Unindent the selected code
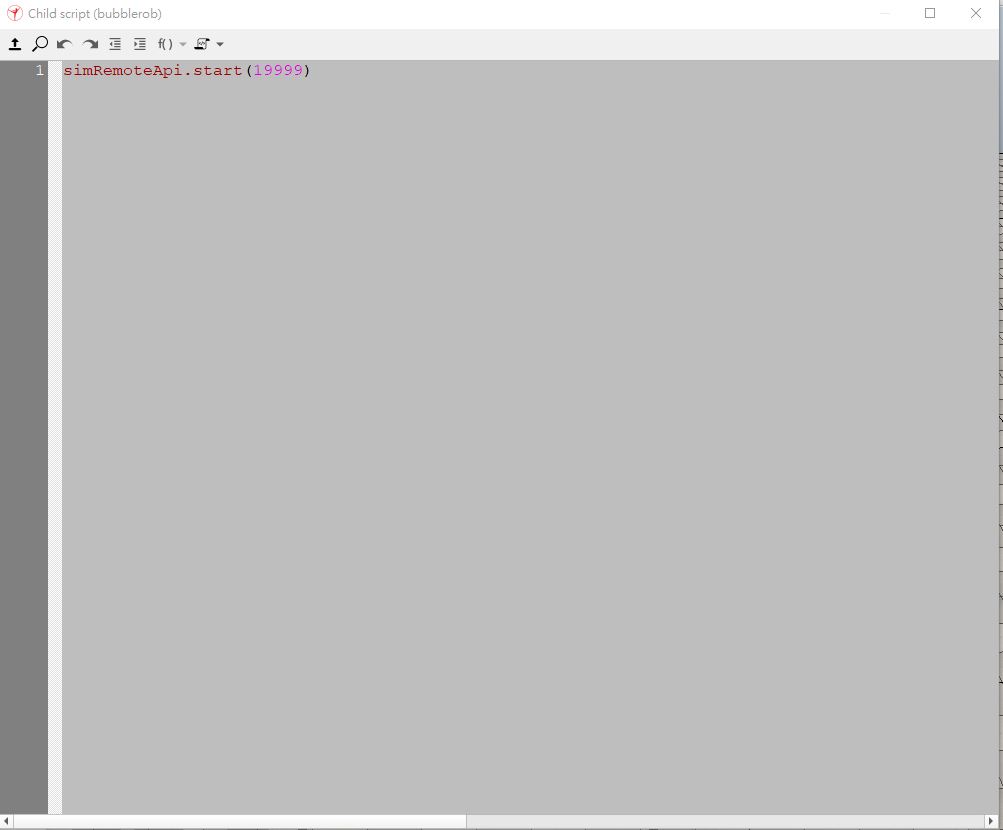The height and width of the screenshot is (830, 1003). click(115, 44)
